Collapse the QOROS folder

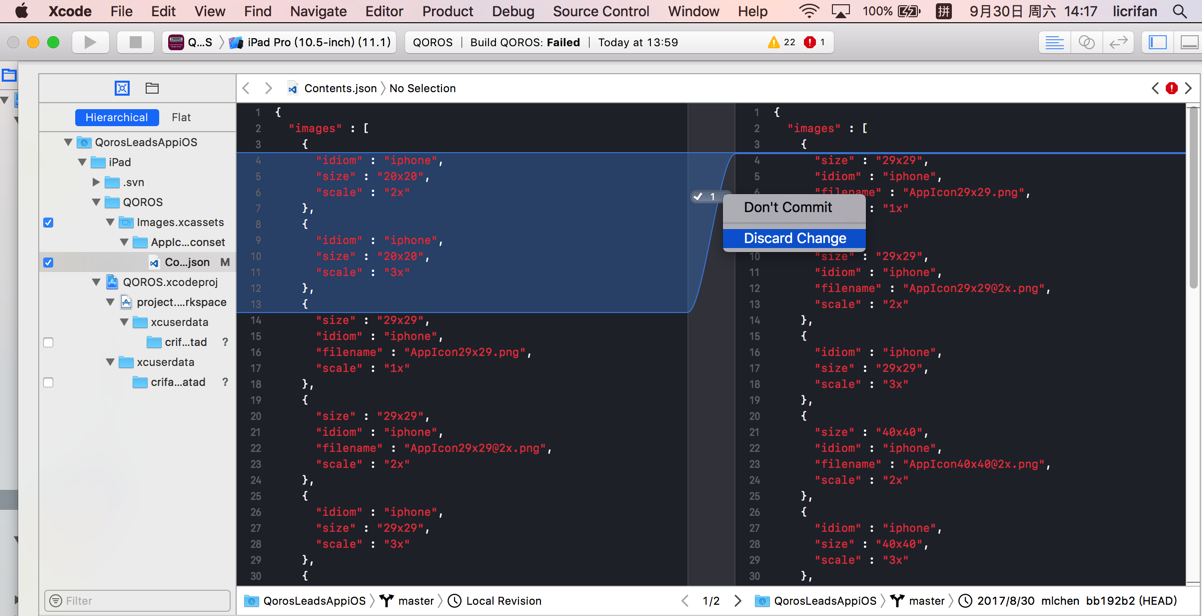[x=96, y=202]
